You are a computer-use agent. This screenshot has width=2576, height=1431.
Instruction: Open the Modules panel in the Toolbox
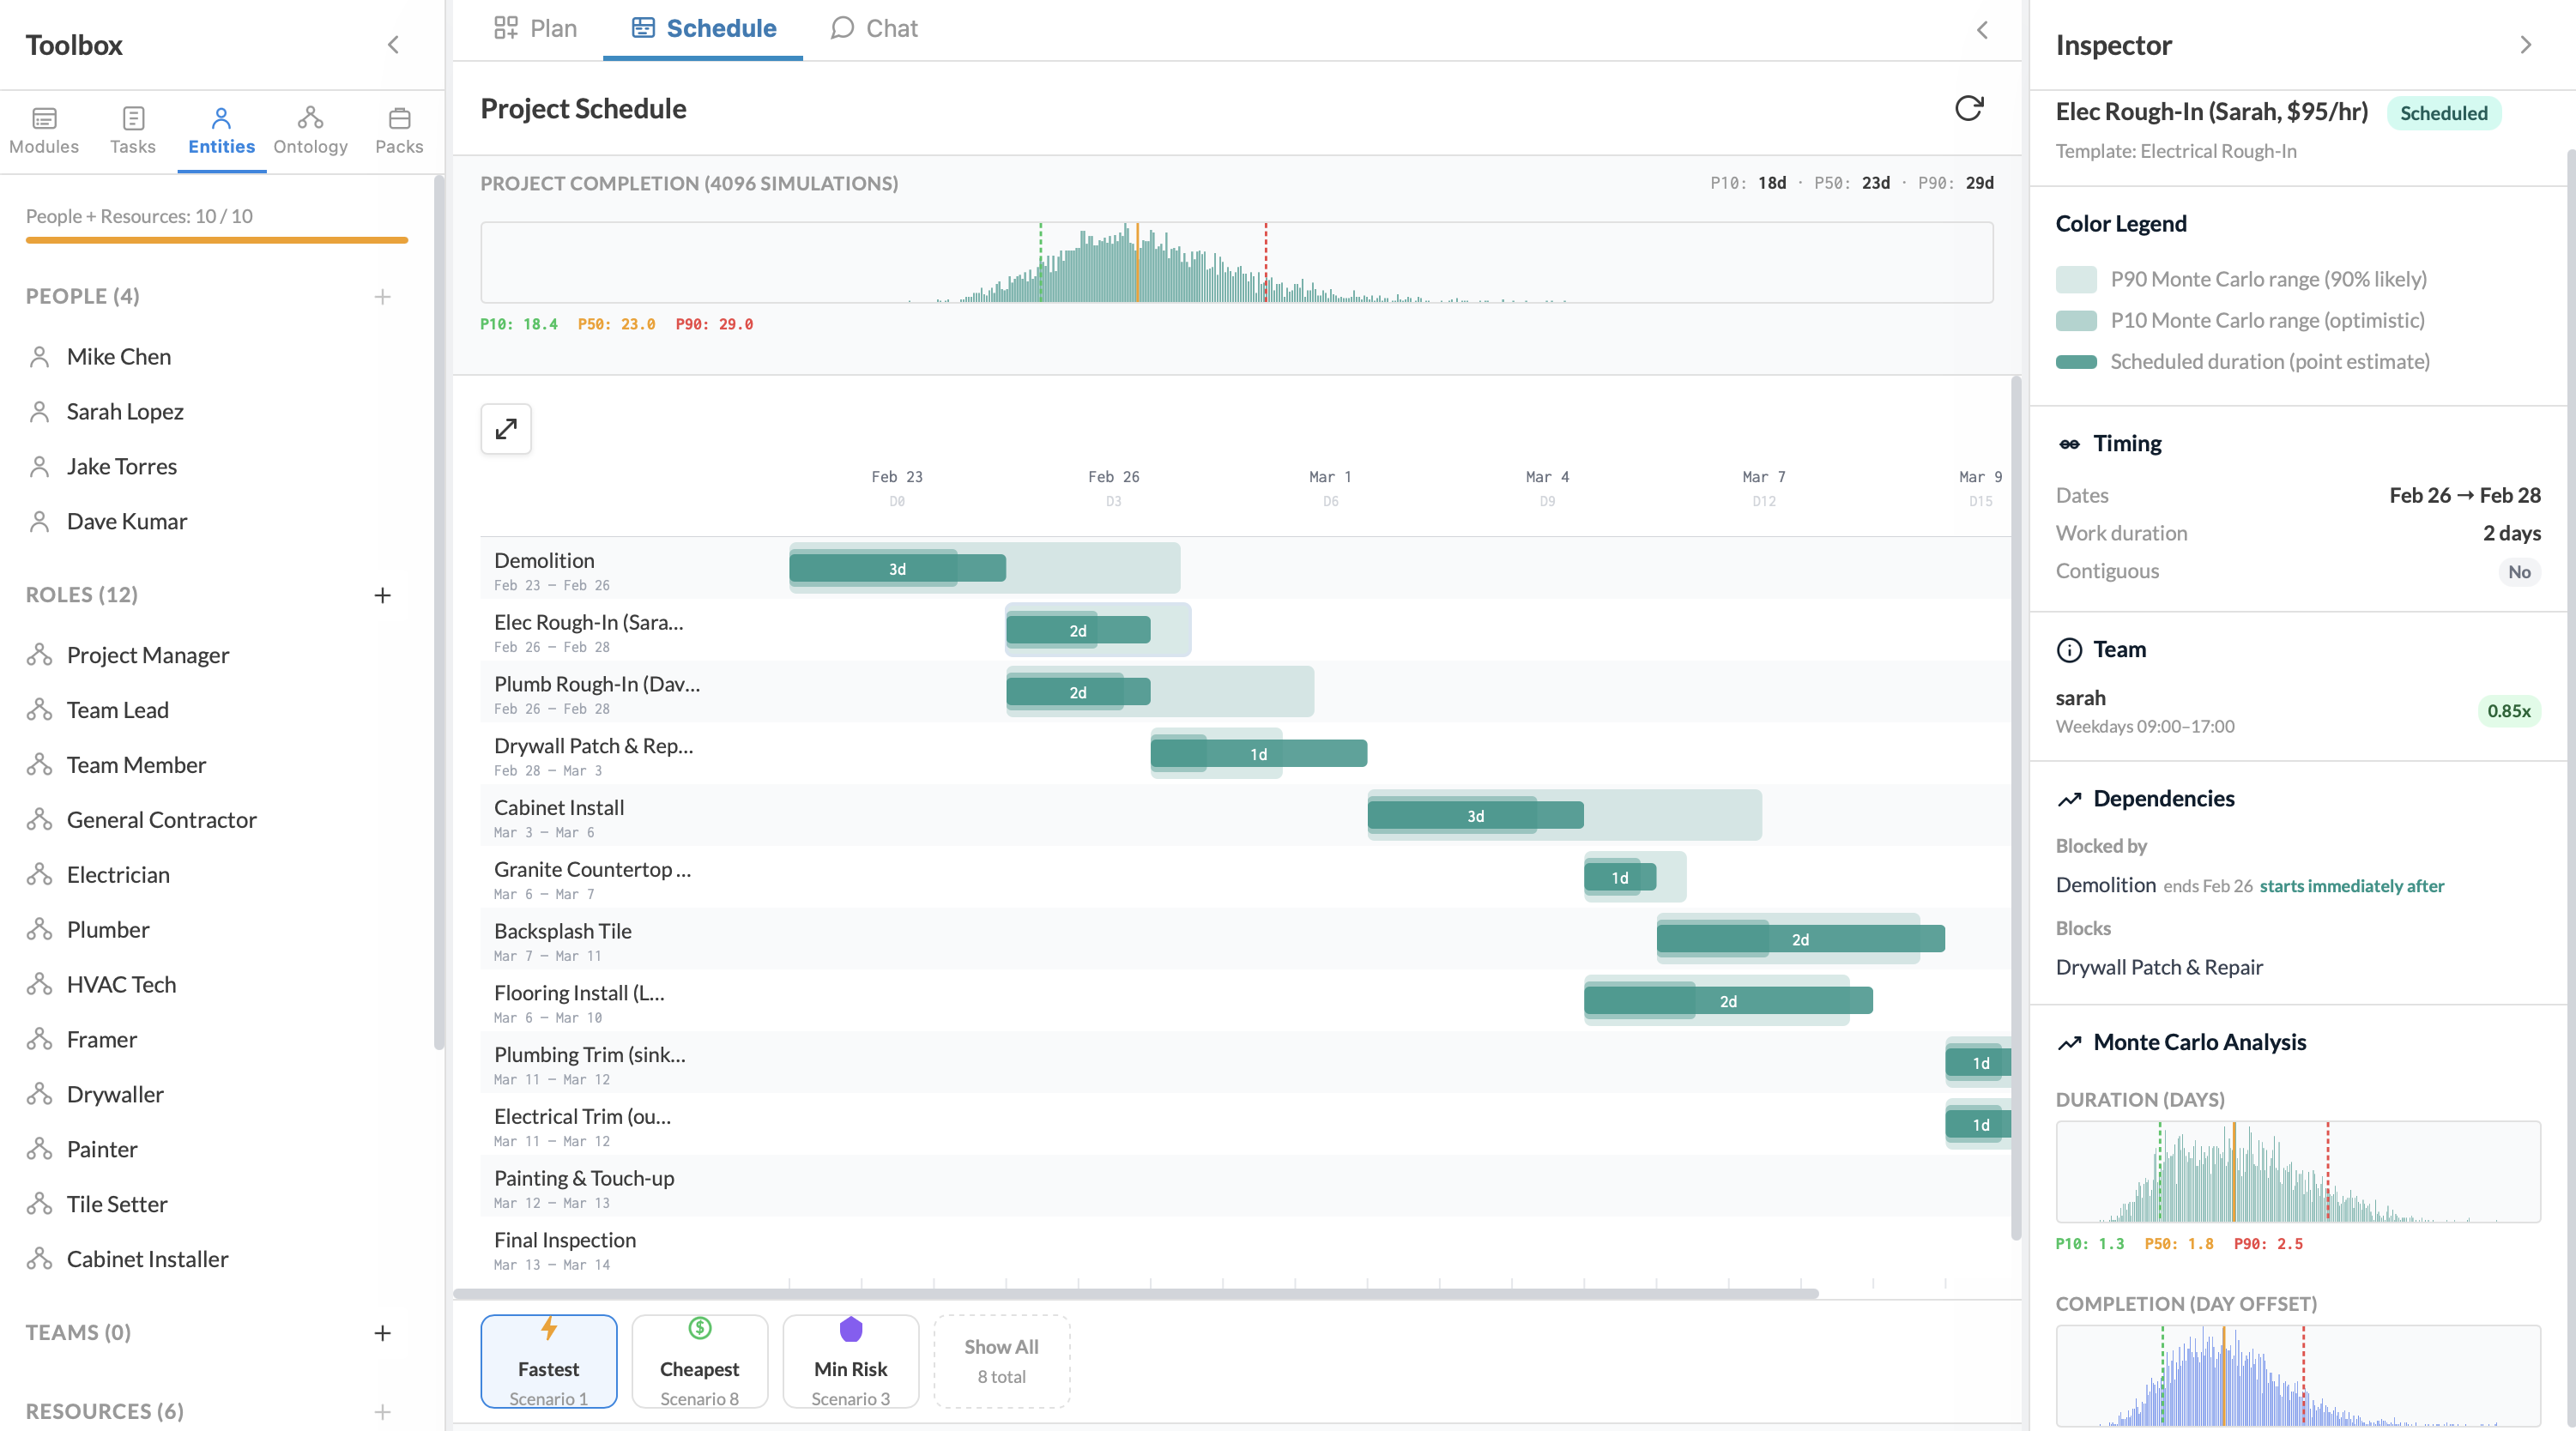pos(44,128)
